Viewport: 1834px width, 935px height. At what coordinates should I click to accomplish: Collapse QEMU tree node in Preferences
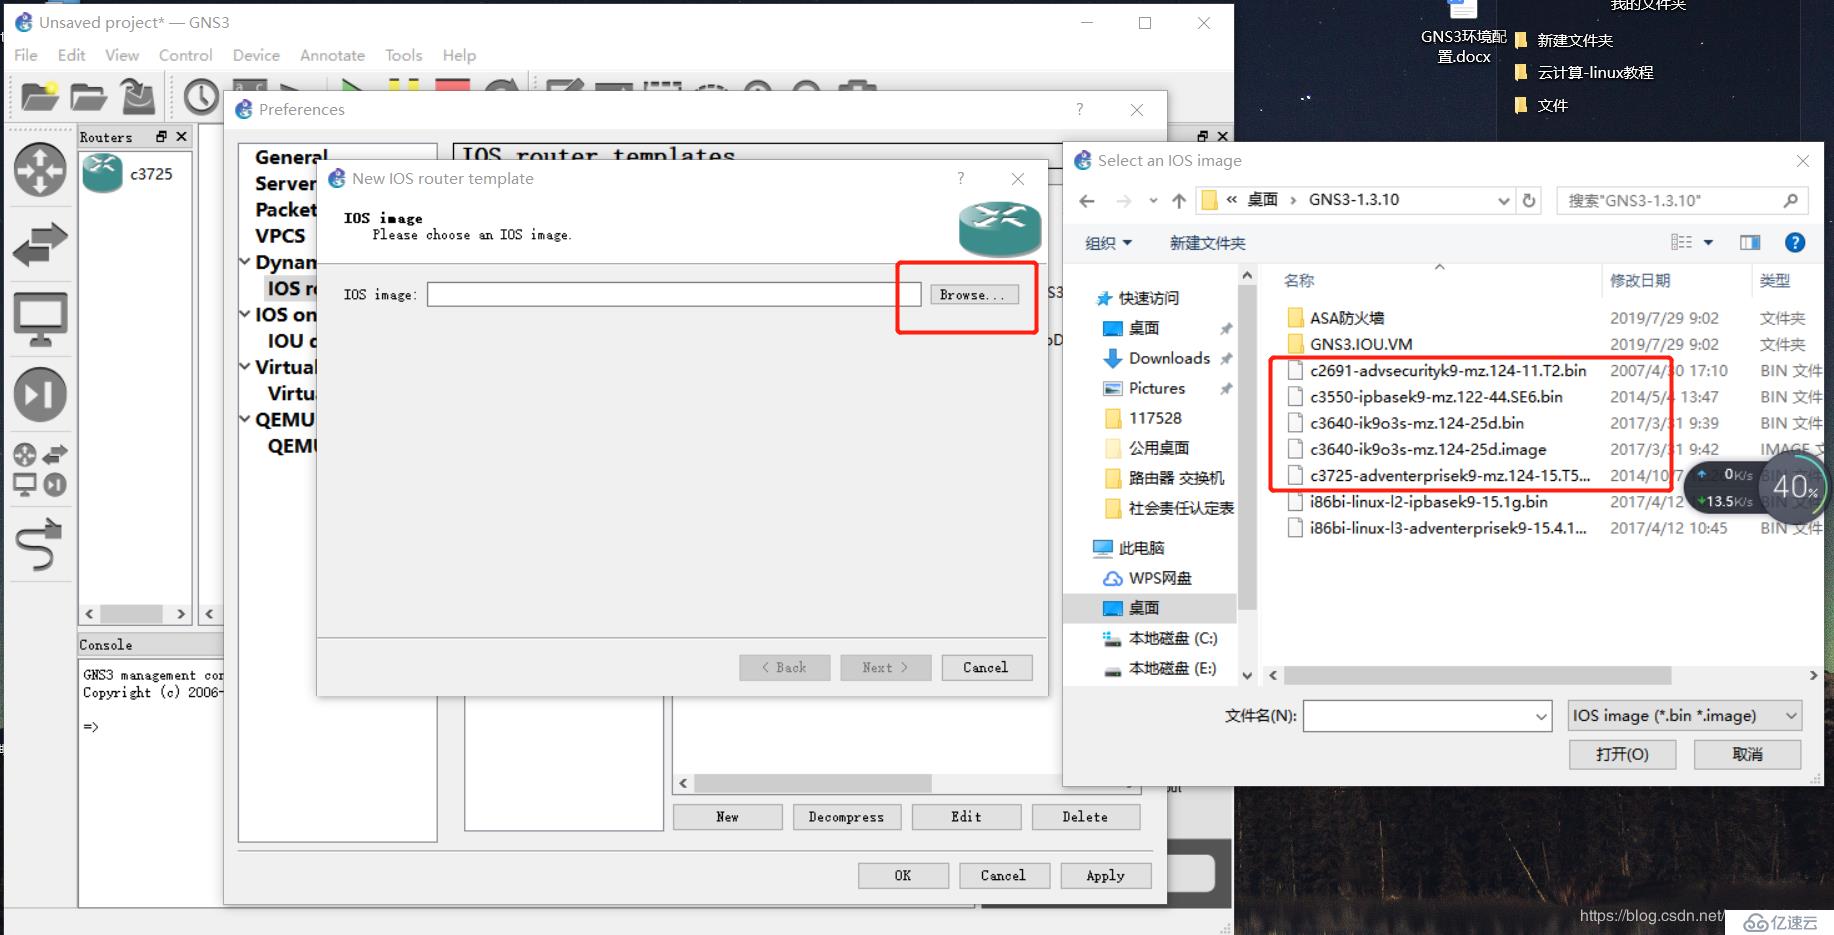tap(245, 419)
